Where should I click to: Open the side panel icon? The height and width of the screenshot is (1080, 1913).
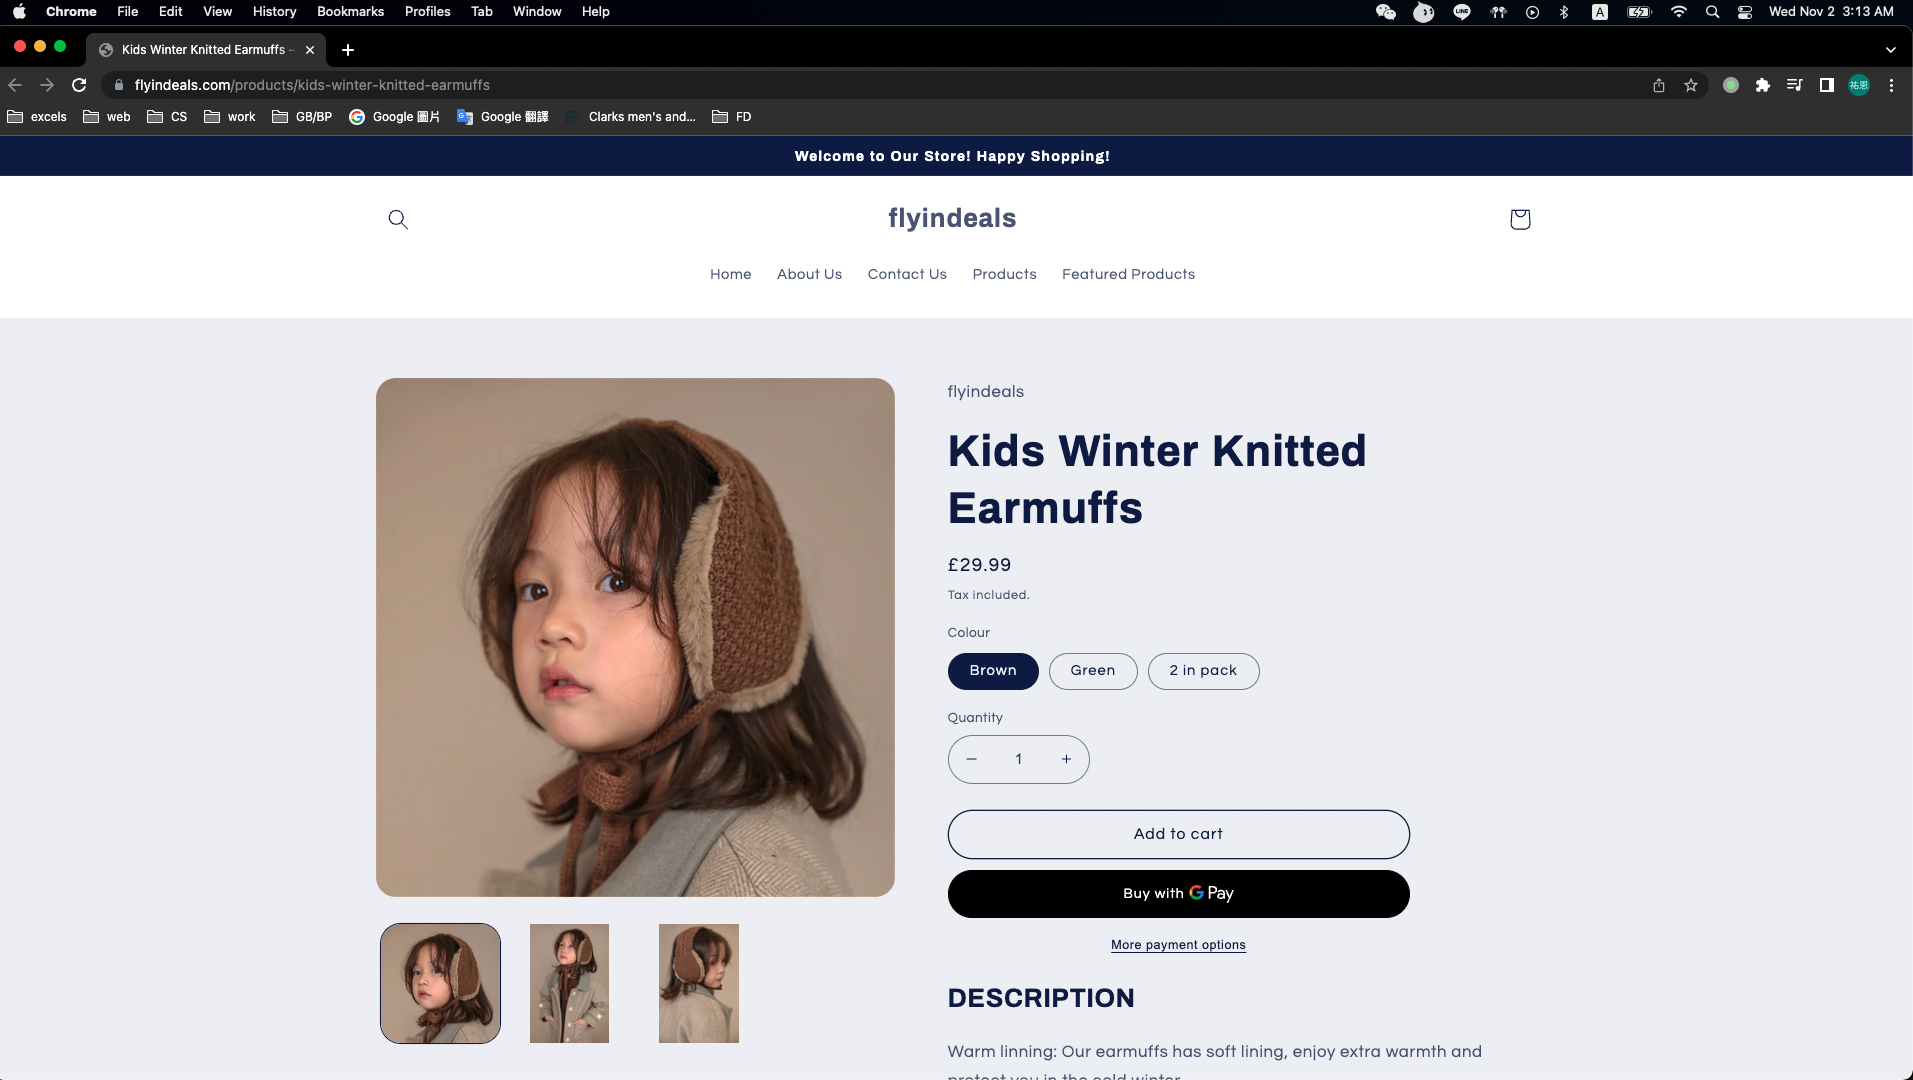click(x=1827, y=85)
